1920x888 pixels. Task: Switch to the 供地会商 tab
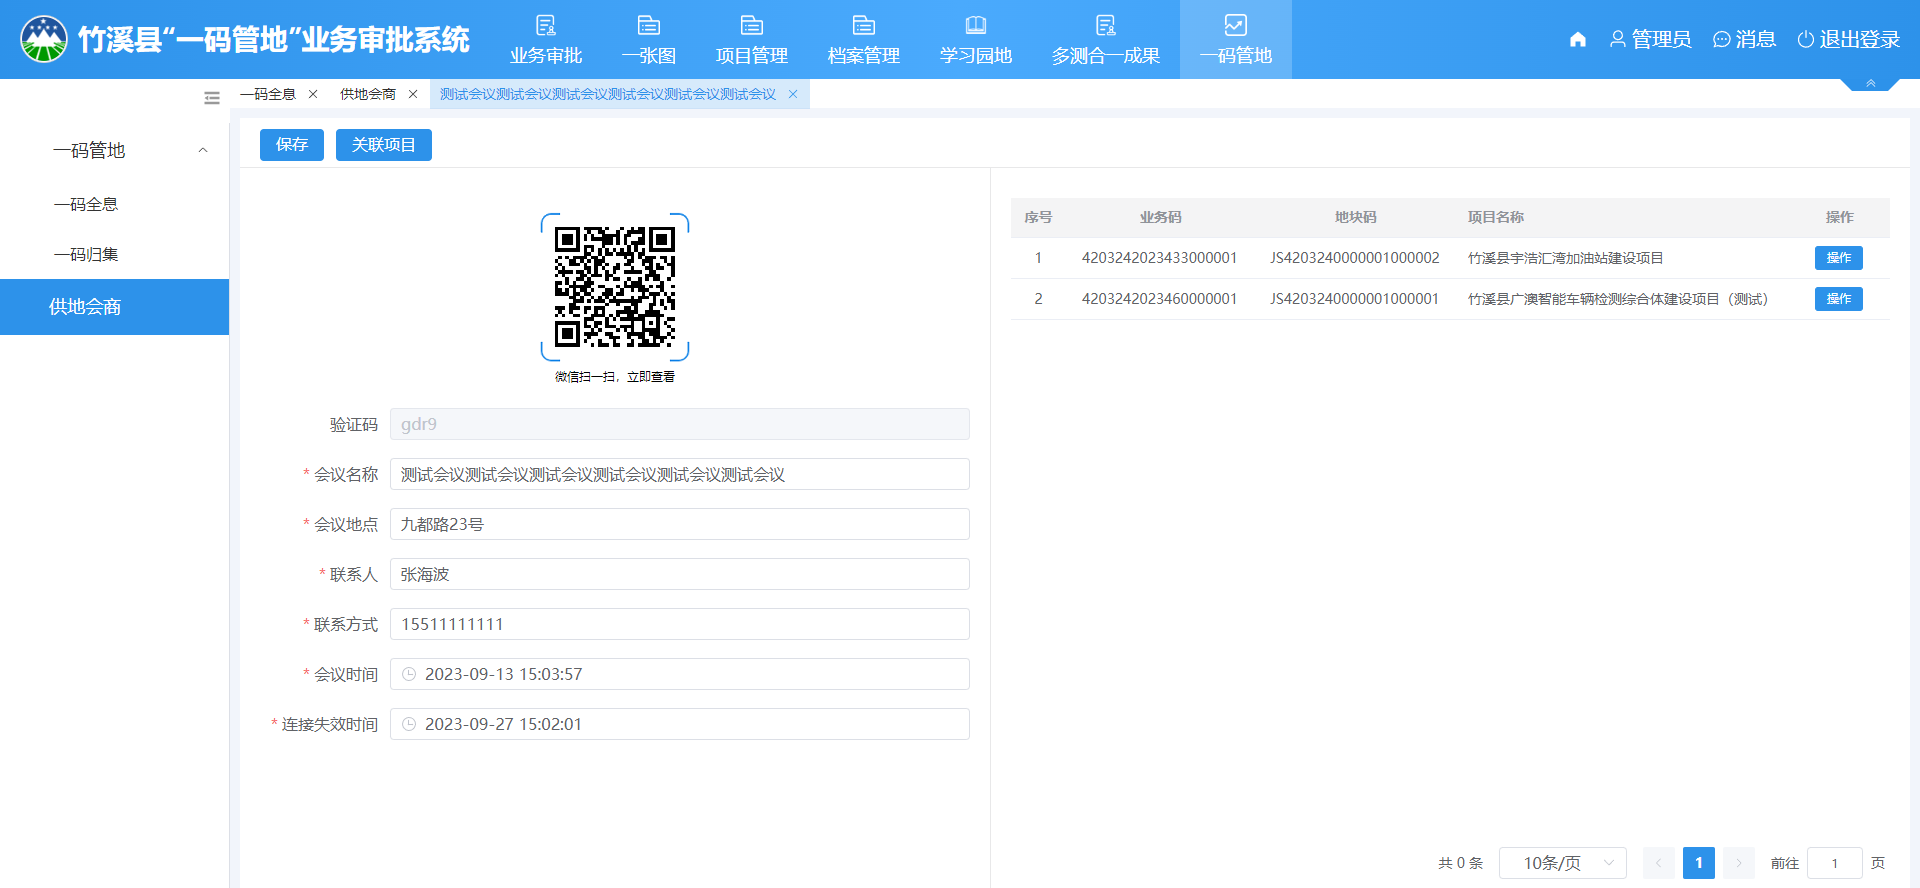click(x=368, y=94)
